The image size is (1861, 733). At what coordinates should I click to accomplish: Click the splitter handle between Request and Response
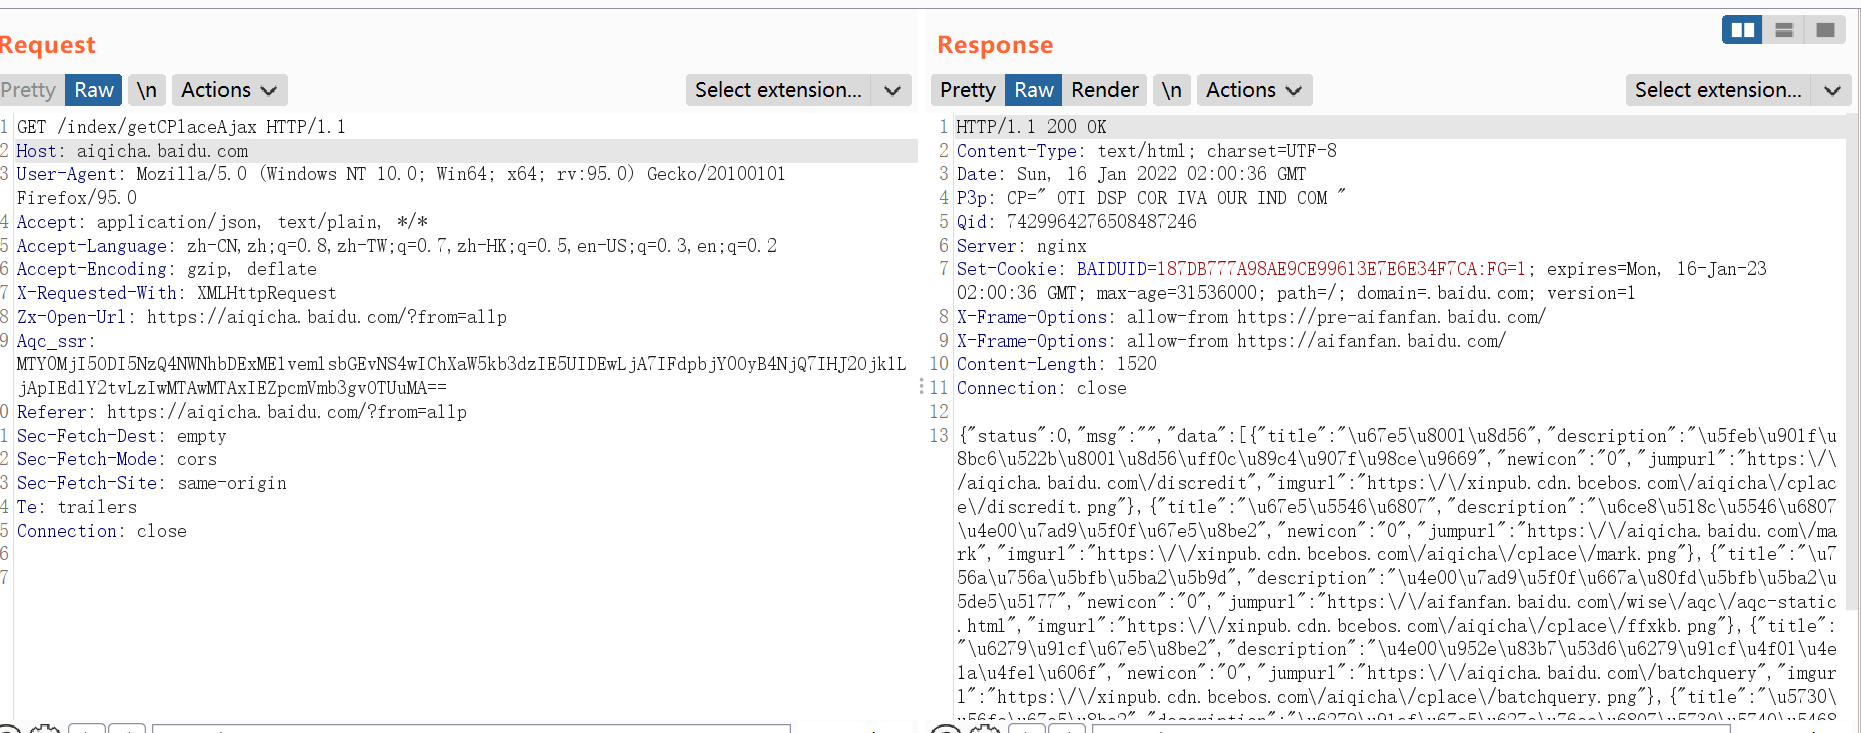[921, 386]
